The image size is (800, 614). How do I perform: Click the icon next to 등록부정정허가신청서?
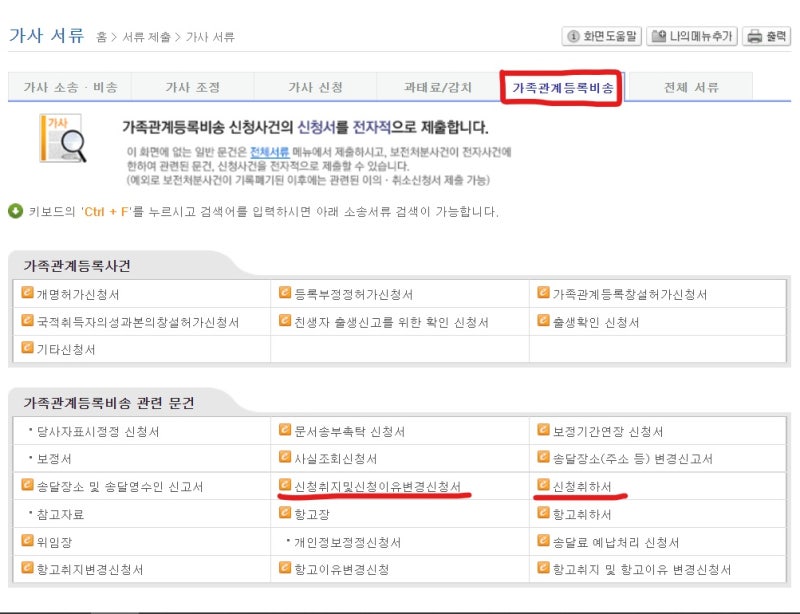click(x=285, y=292)
